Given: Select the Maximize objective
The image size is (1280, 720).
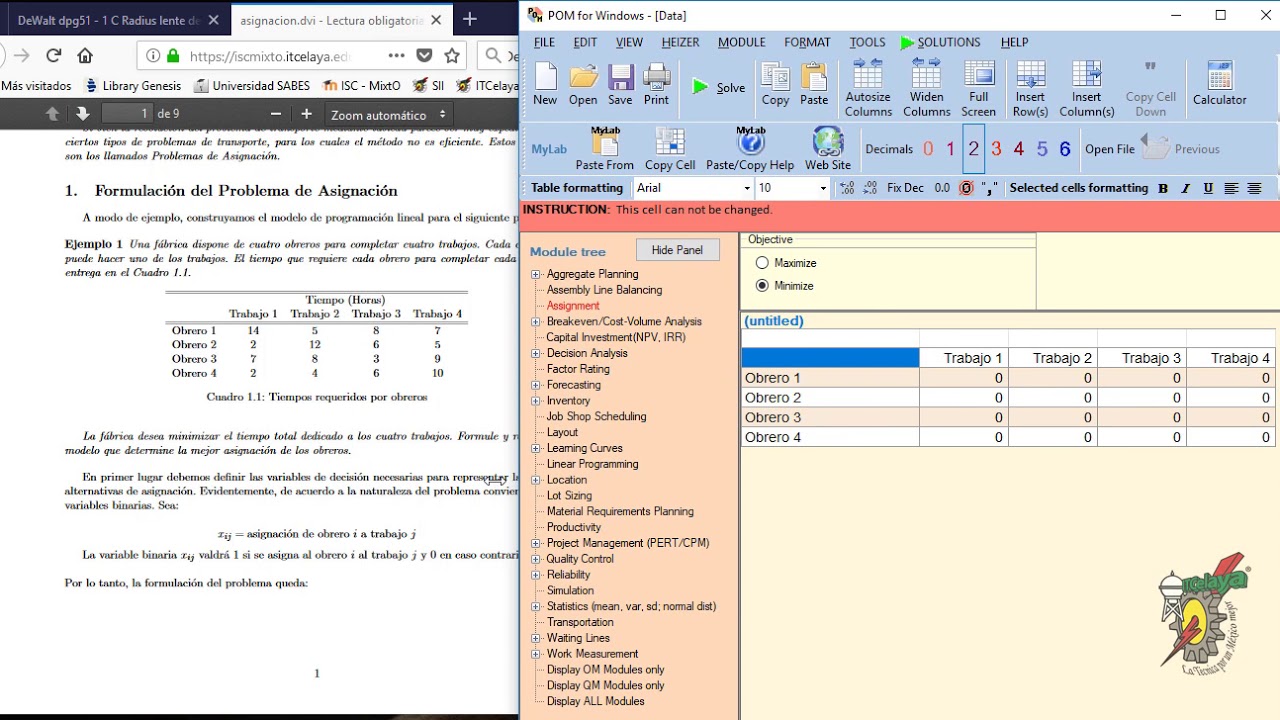Looking at the screenshot, I should click(x=762, y=263).
